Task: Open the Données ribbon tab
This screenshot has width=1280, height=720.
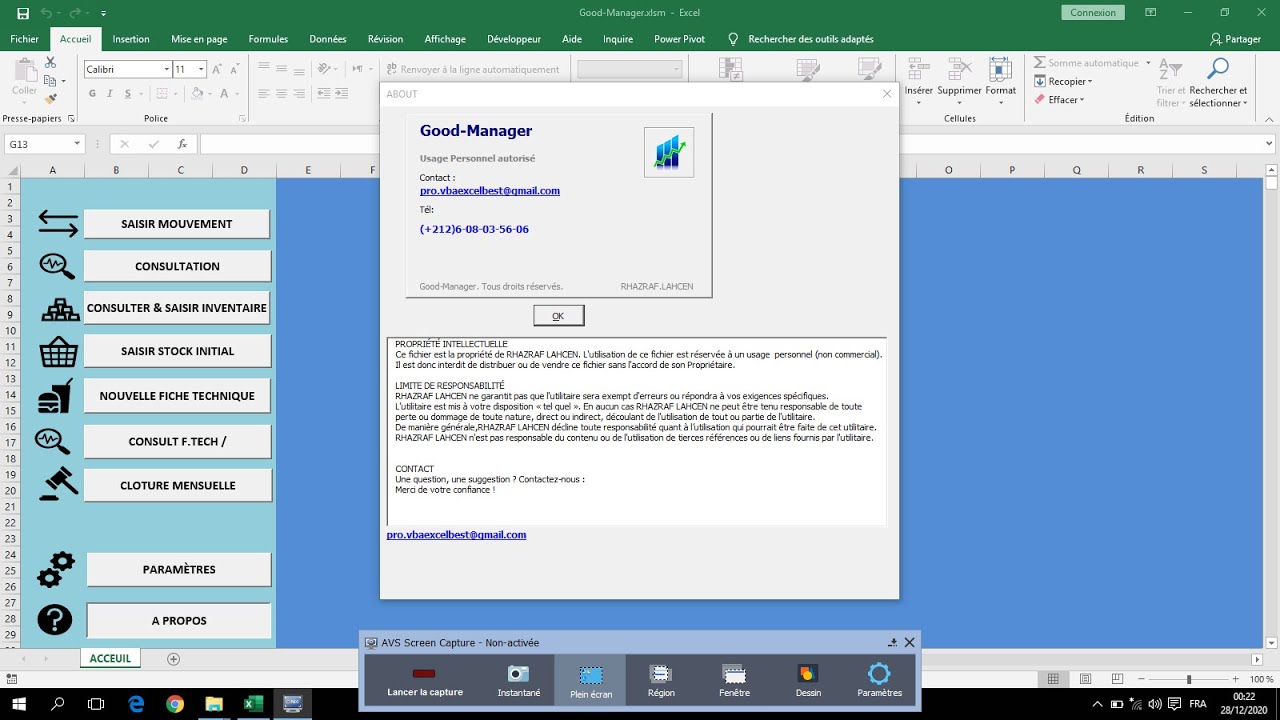Action: point(328,39)
